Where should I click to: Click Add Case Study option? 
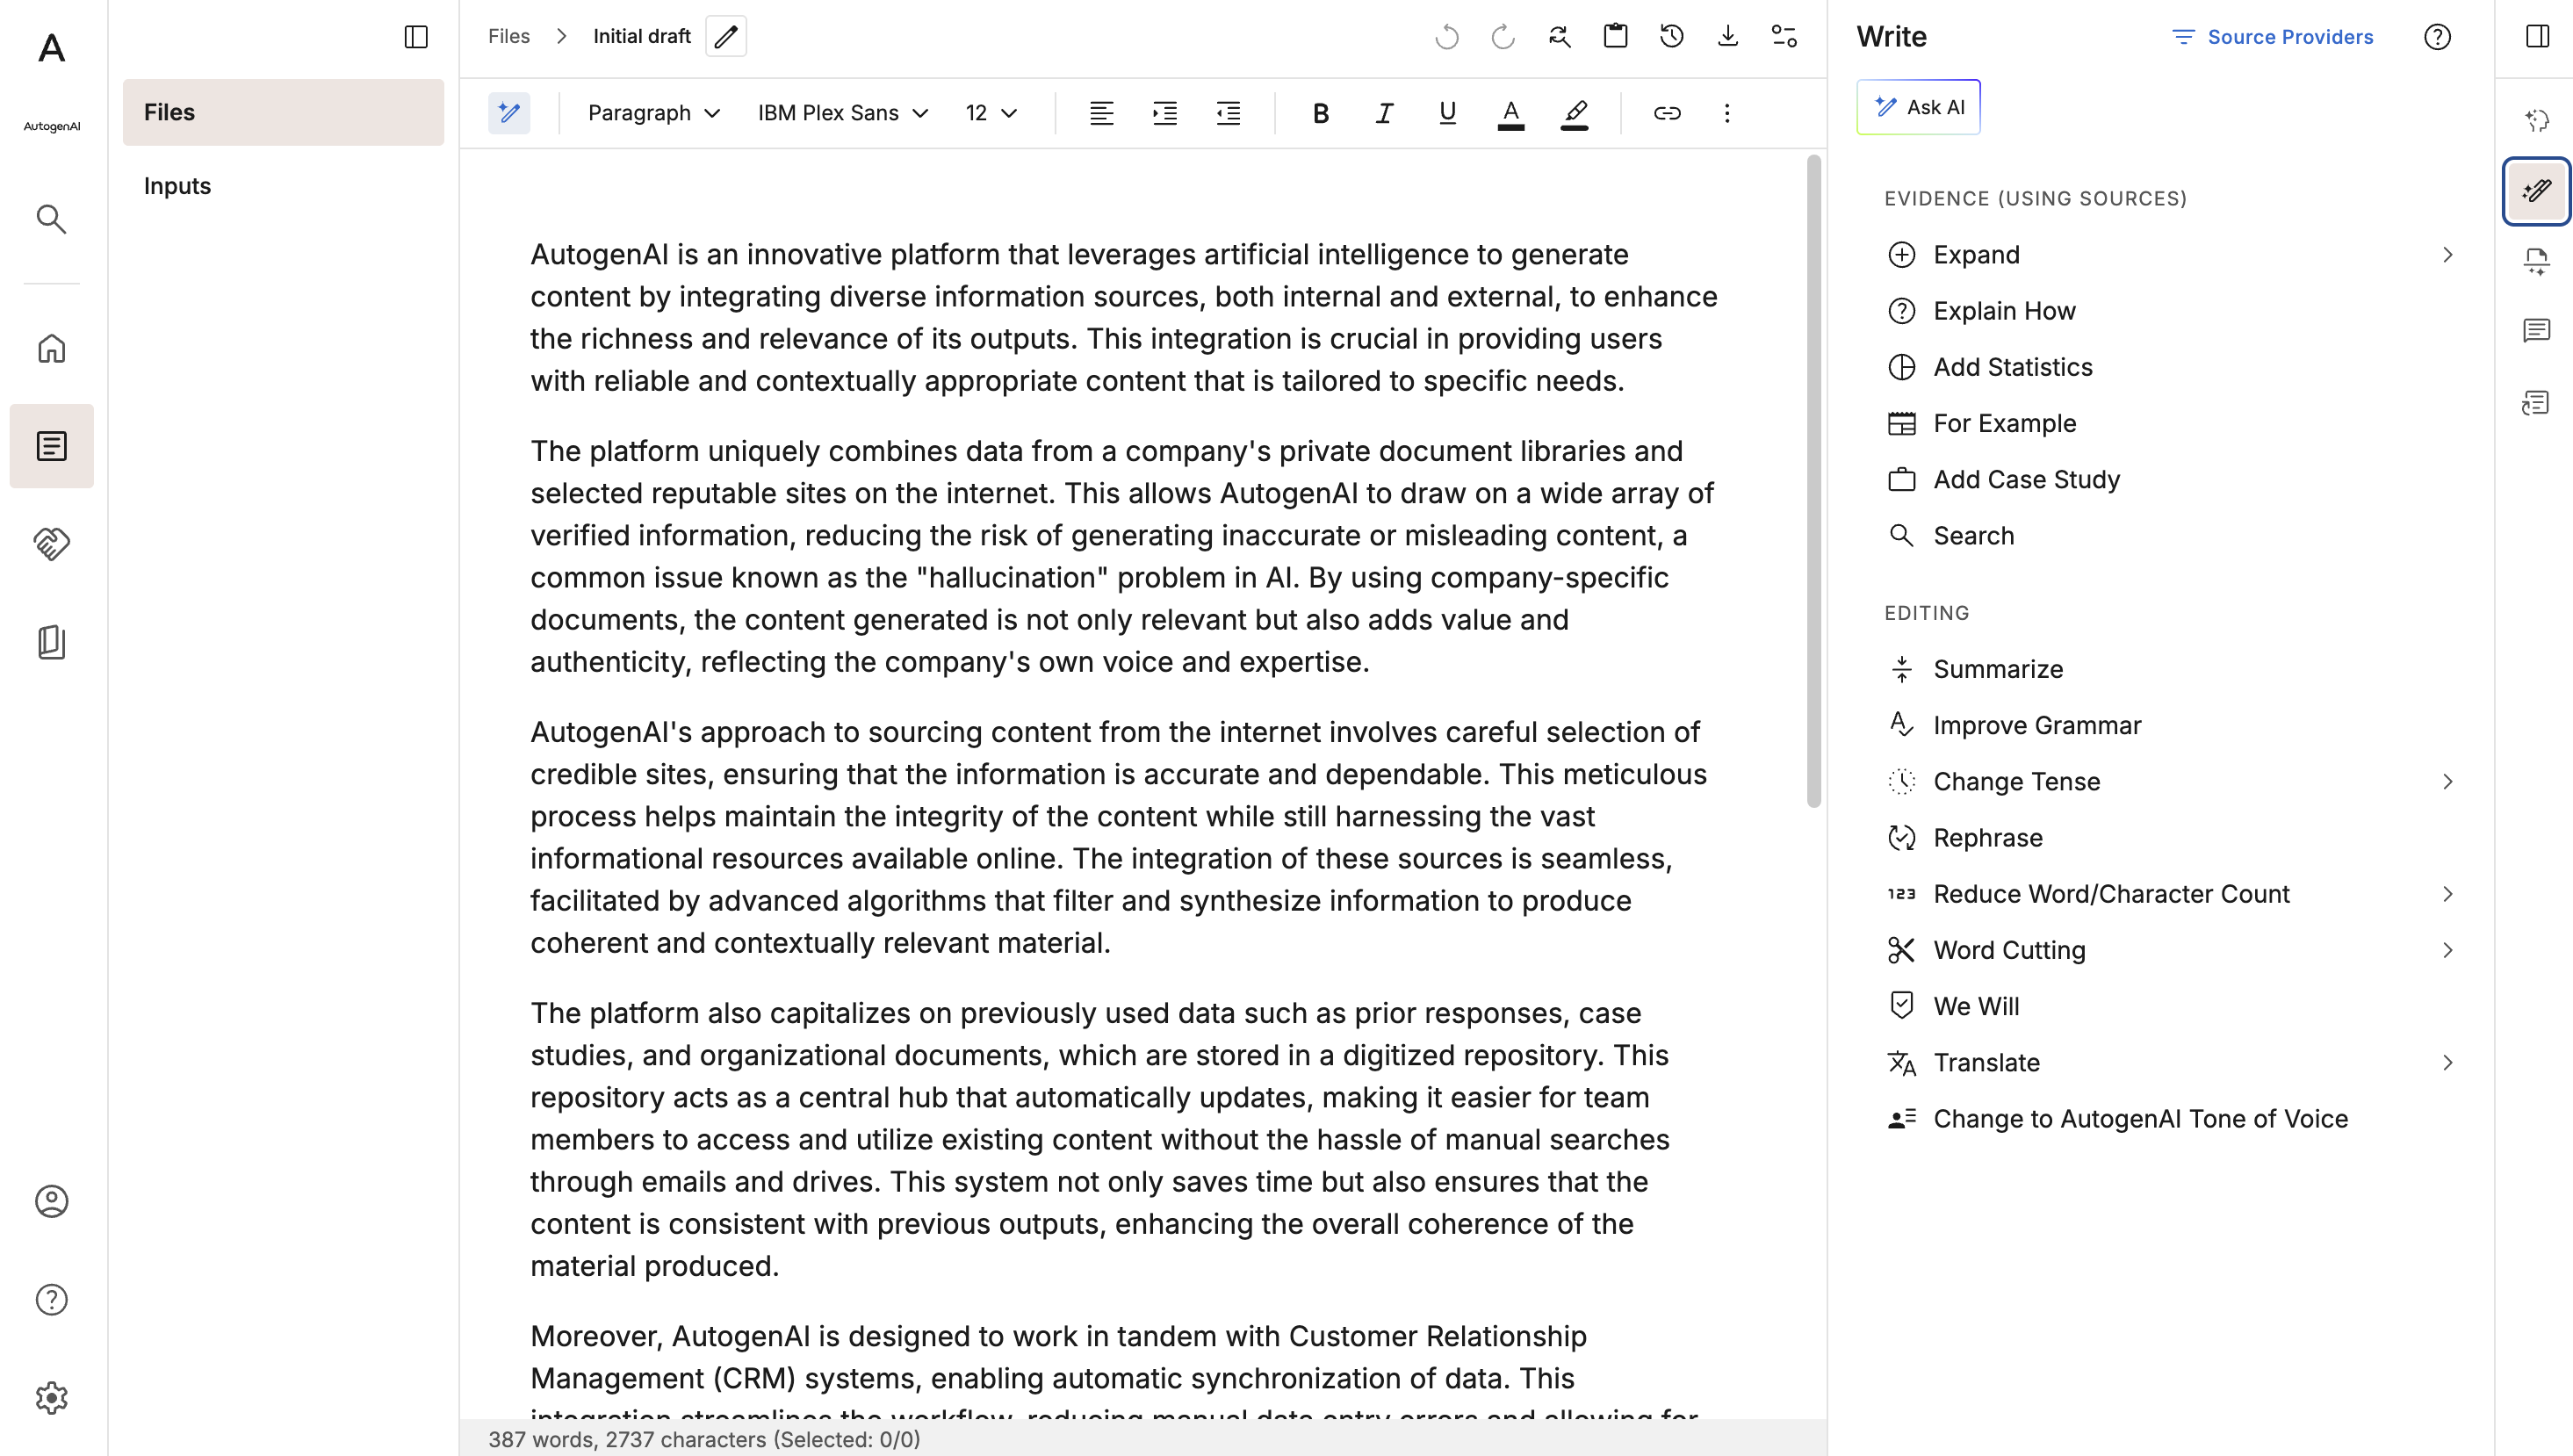click(x=2026, y=480)
